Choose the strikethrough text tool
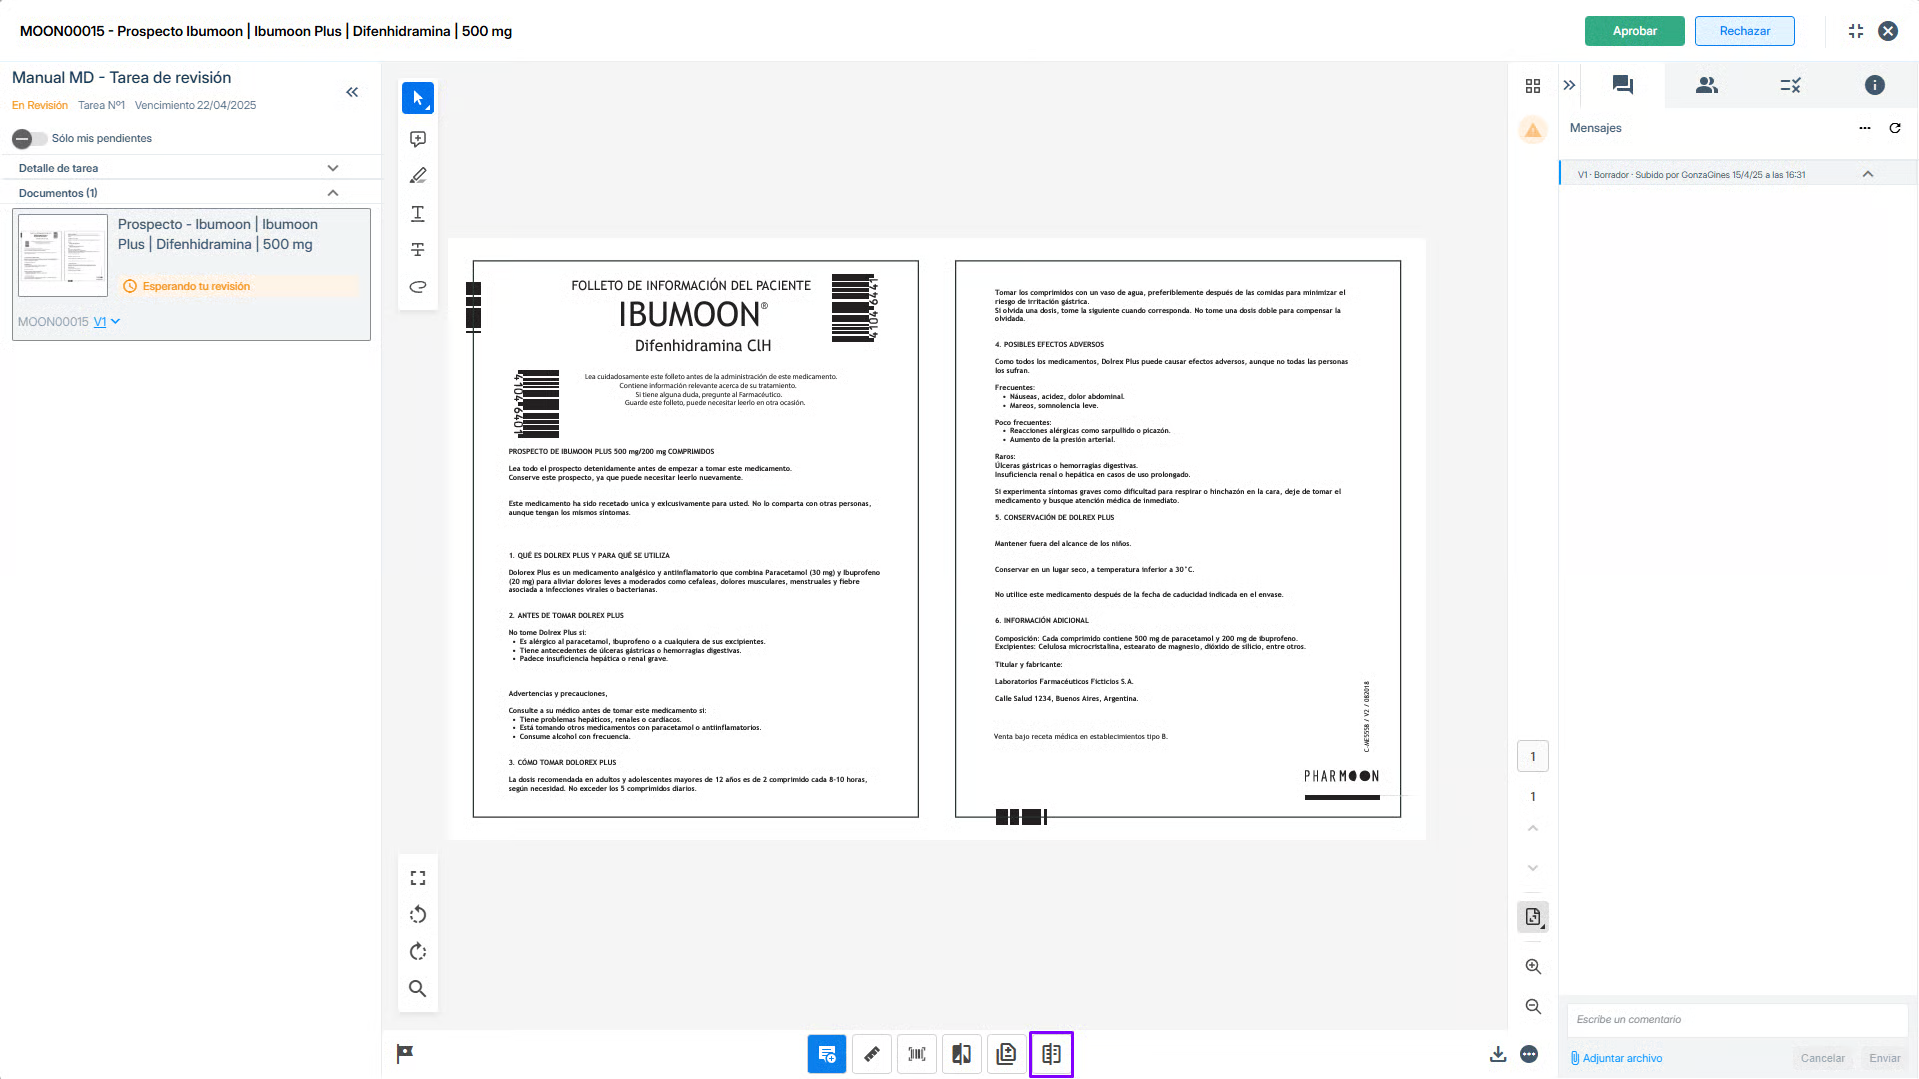This screenshot has width=1919, height=1079. [x=418, y=250]
